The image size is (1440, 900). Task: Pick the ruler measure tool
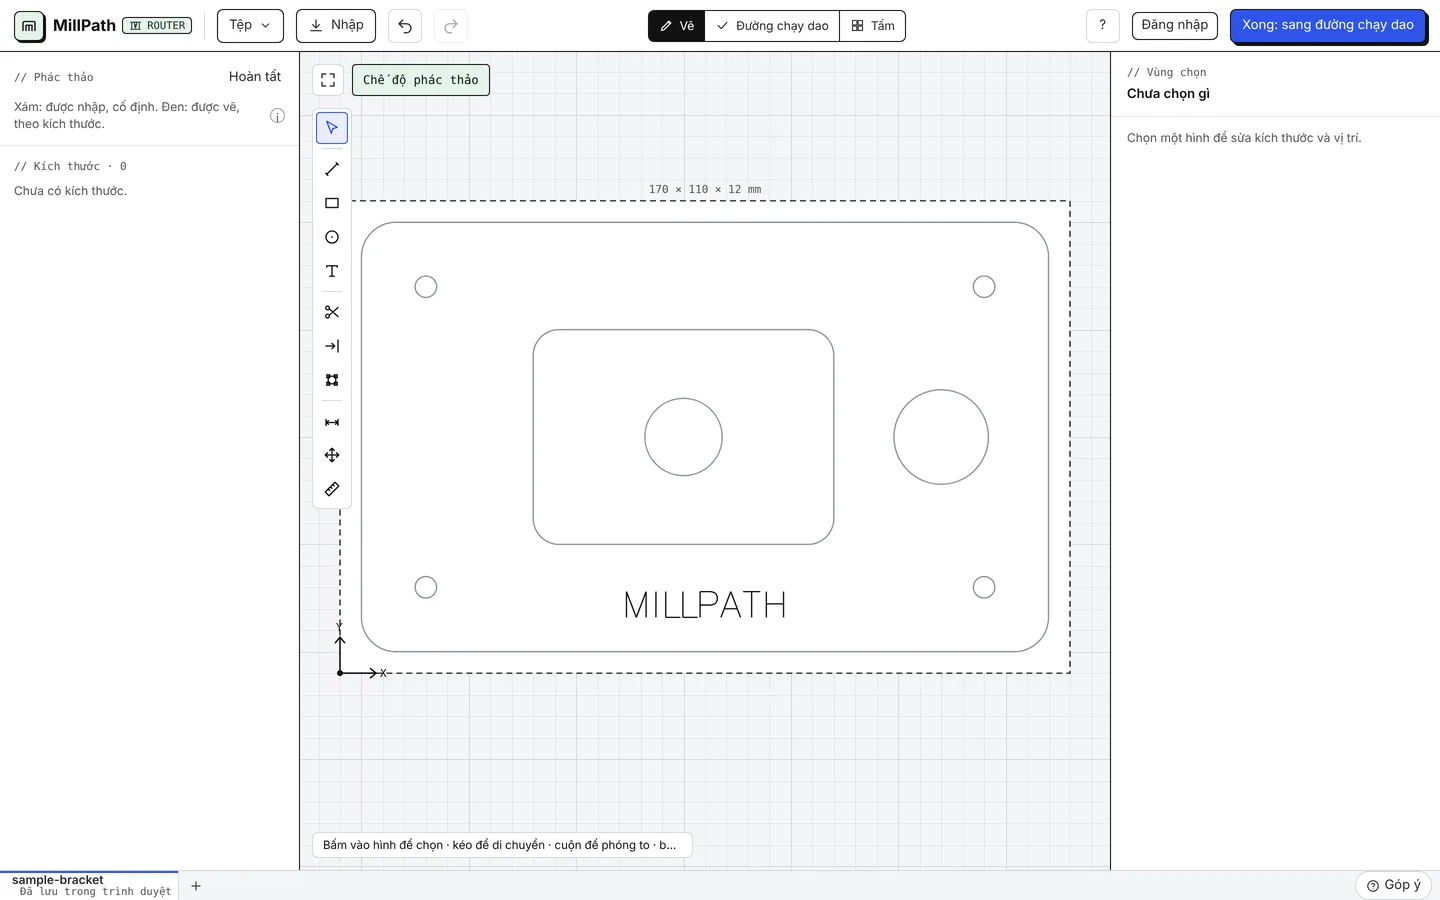coord(332,489)
